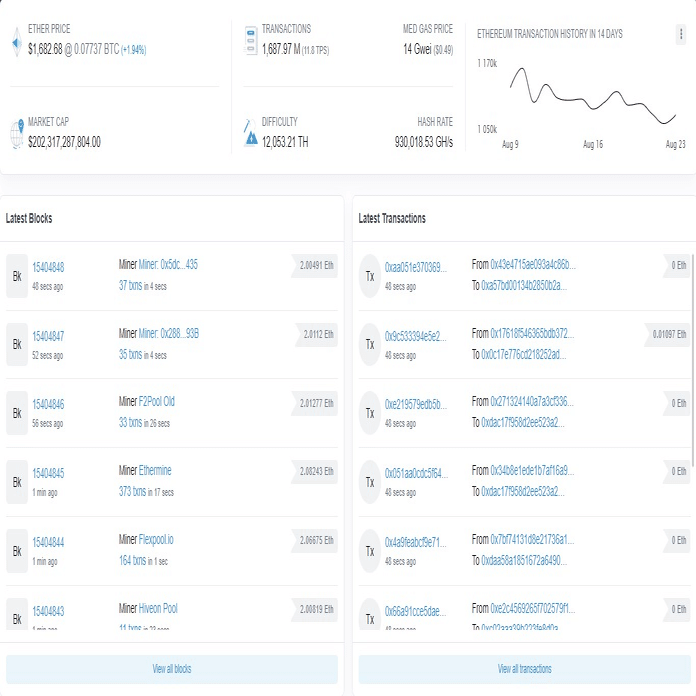Click Bk icon for block 15404844
696x696 pixels.
point(17,551)
